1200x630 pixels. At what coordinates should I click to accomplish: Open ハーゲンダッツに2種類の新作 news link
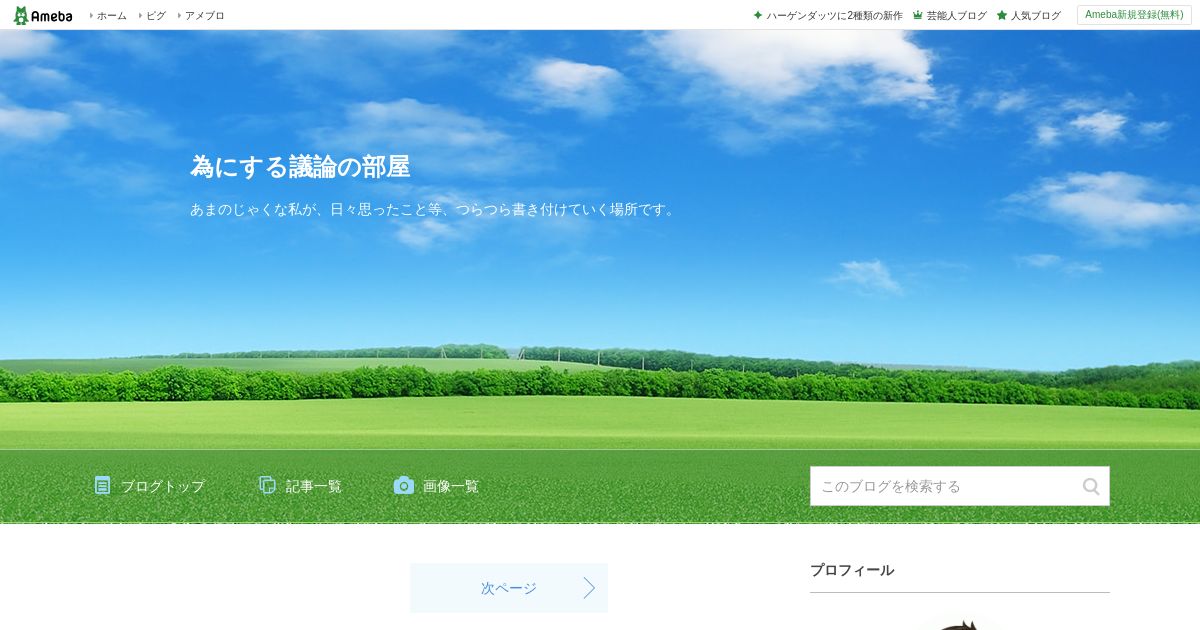click(x=834, y=16)
